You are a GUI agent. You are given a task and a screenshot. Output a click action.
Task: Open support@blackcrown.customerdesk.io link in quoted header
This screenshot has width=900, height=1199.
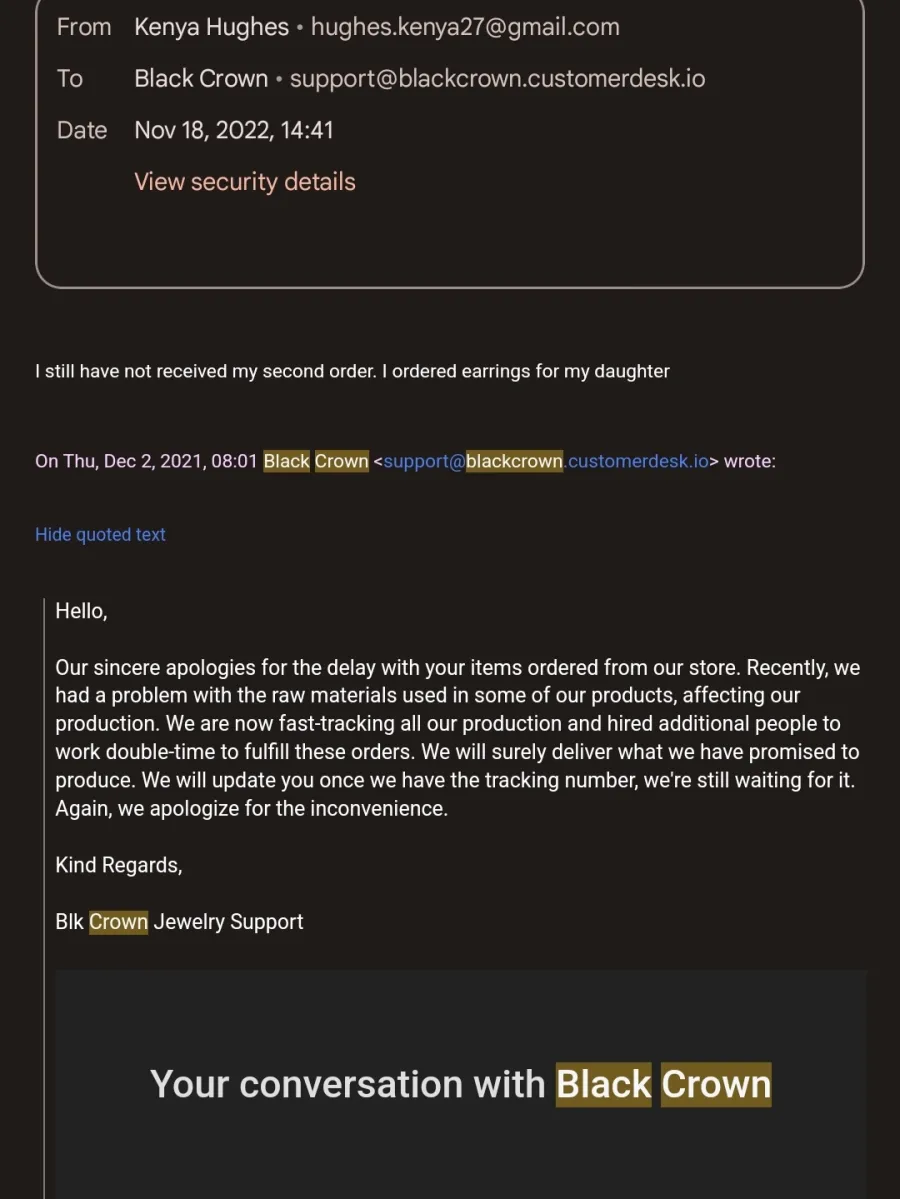pos(546,461)
